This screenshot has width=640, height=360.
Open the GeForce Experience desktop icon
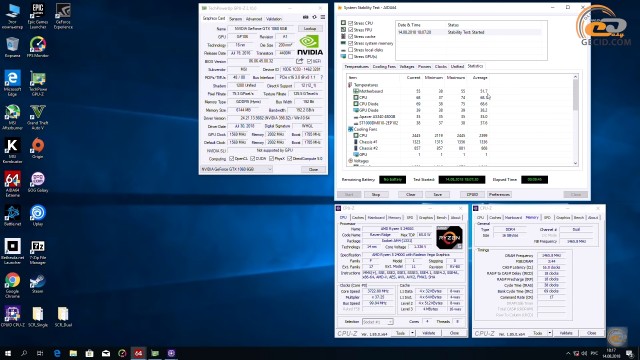[63, 16]
